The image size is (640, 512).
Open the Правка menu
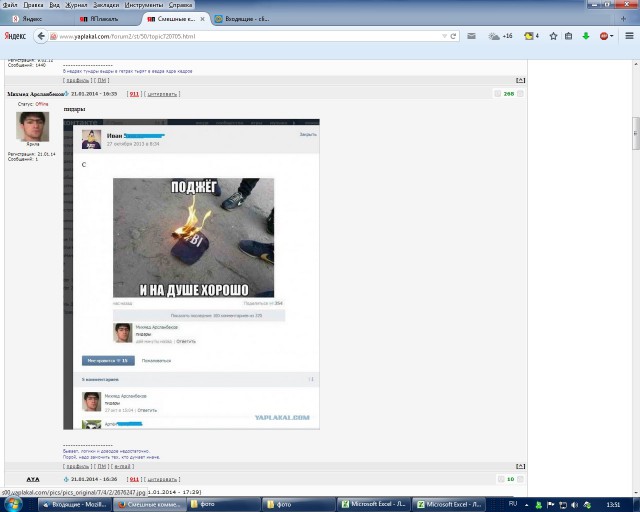pyautogui.click(x=33, y=5)
